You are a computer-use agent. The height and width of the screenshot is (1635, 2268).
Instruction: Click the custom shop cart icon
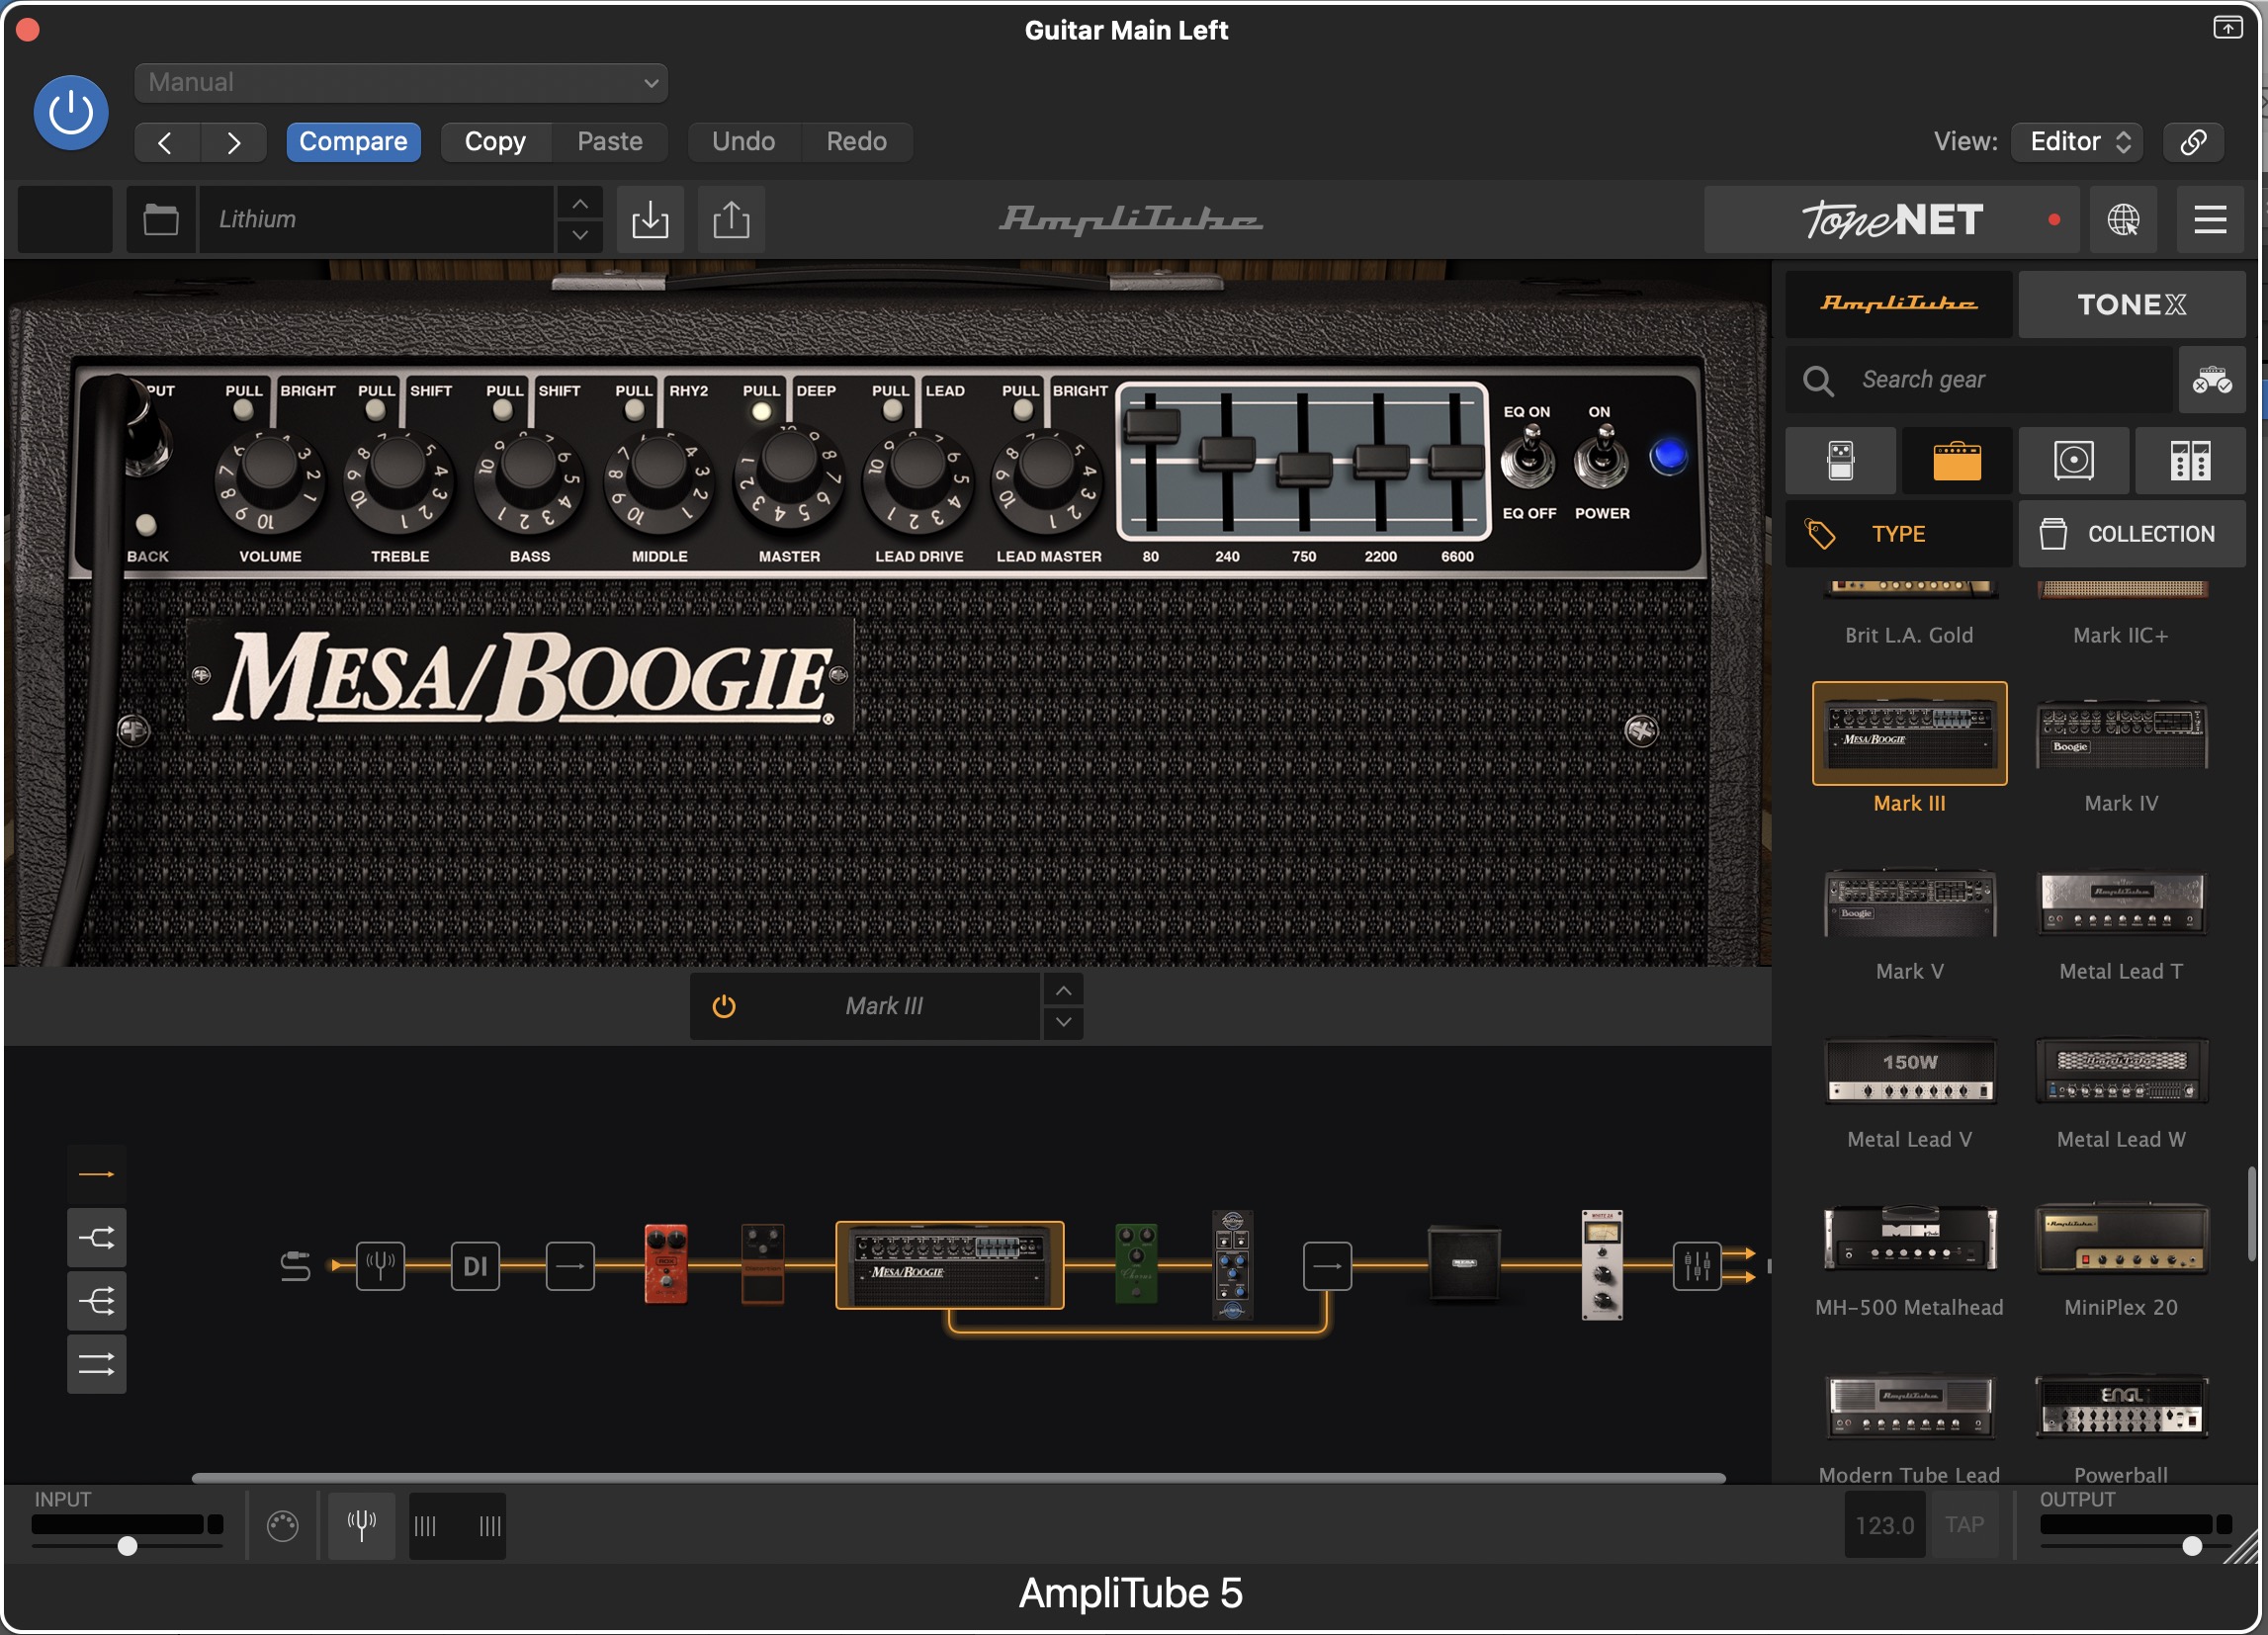(x=2212, y=380)
